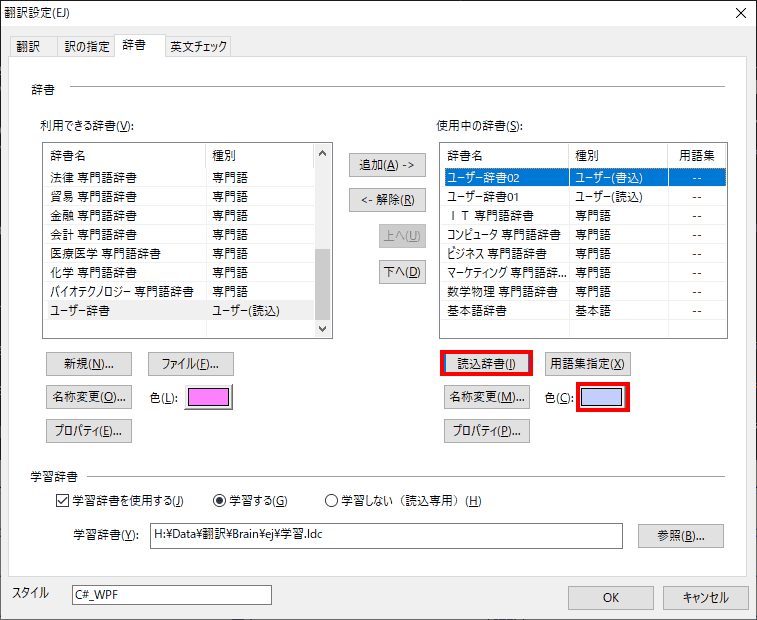Select 数学物理 専門語辞書 row
This screenshot has height=620, width=757.
point(584,292)
